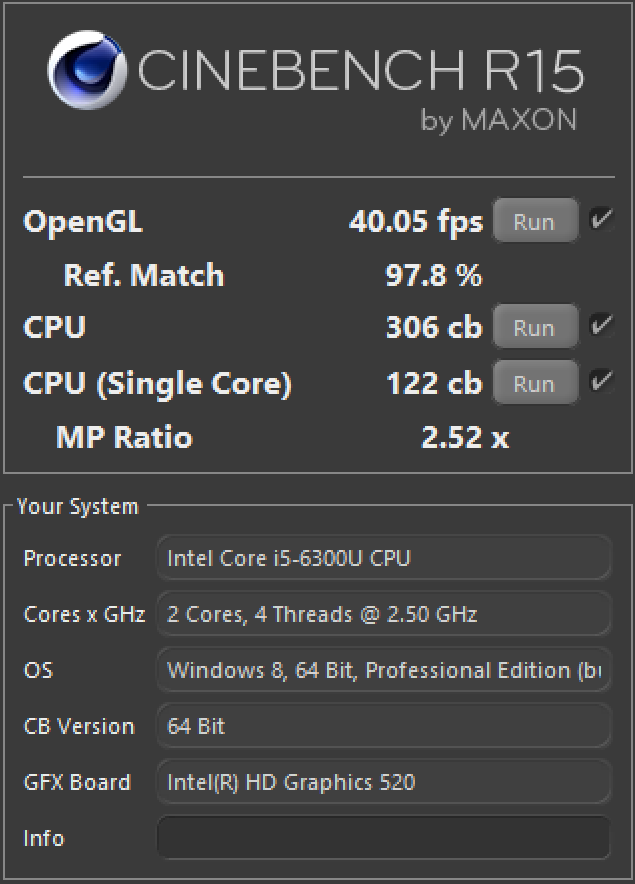
Task: Click the MP Ratio 2.52 x value
Action: click(x=465, y=437)
